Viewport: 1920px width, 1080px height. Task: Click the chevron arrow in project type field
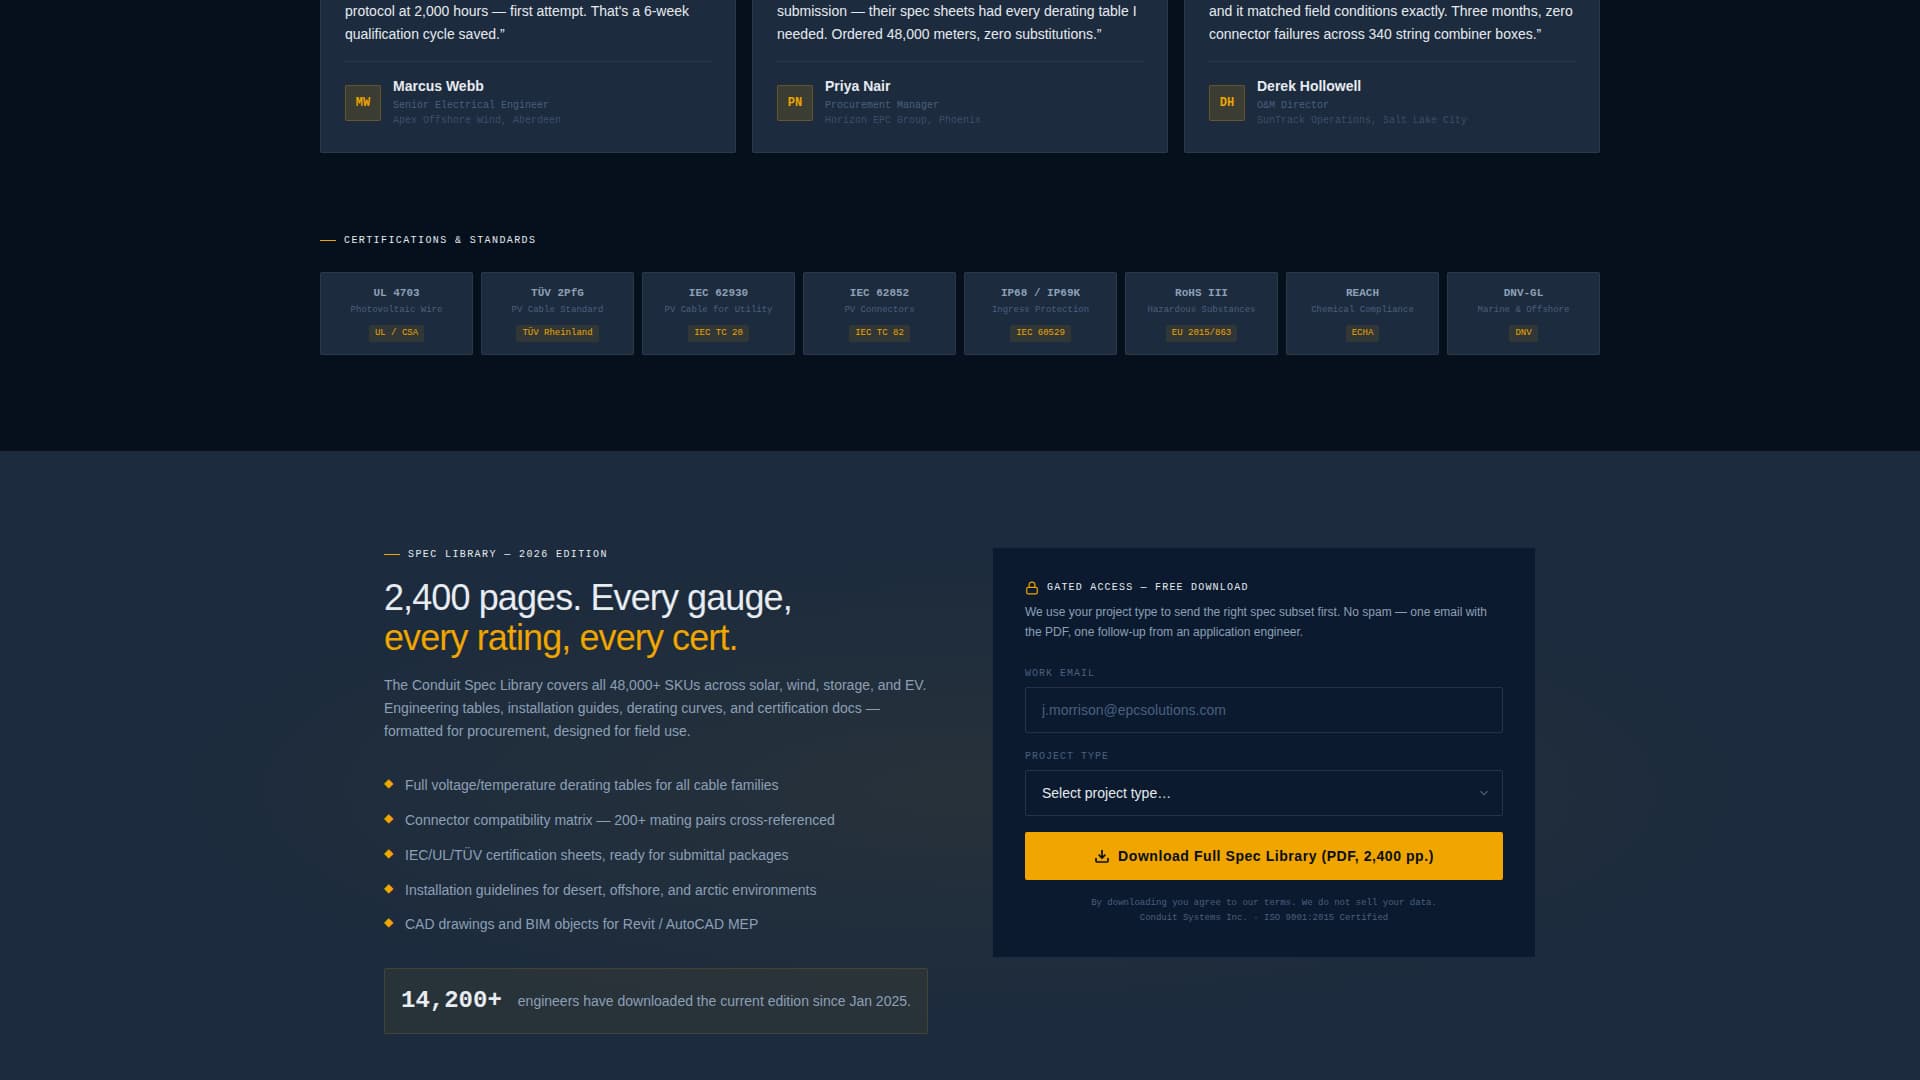[1483, 793]
